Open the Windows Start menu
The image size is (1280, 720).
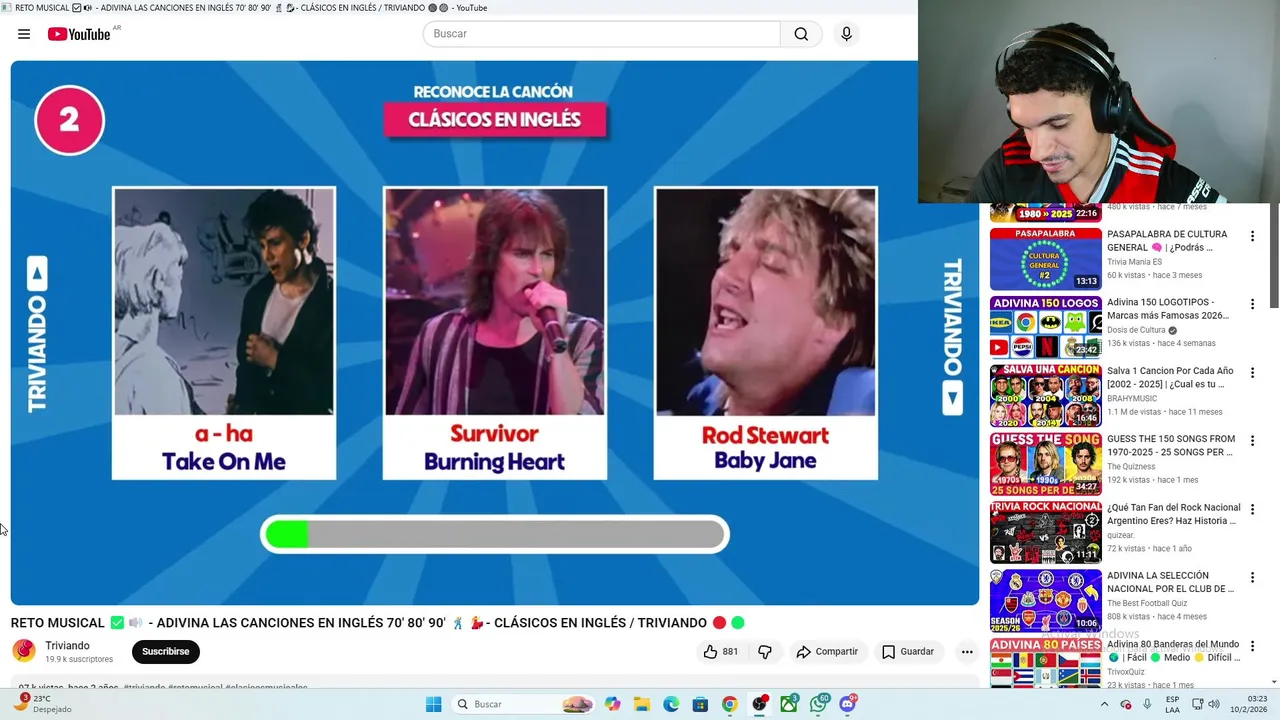click(433, 704)
